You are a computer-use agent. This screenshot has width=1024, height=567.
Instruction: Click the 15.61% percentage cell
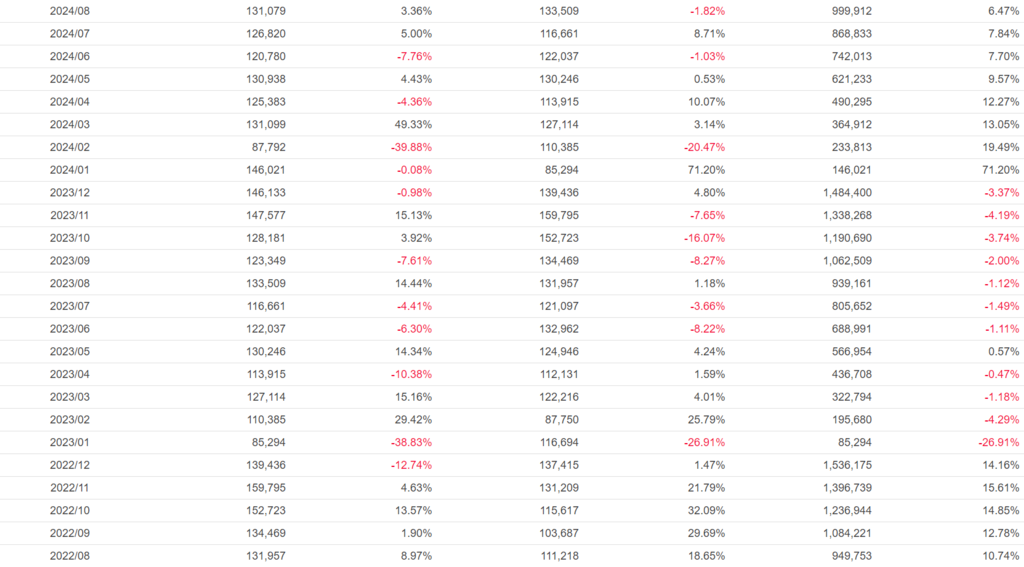click(997, 488)
